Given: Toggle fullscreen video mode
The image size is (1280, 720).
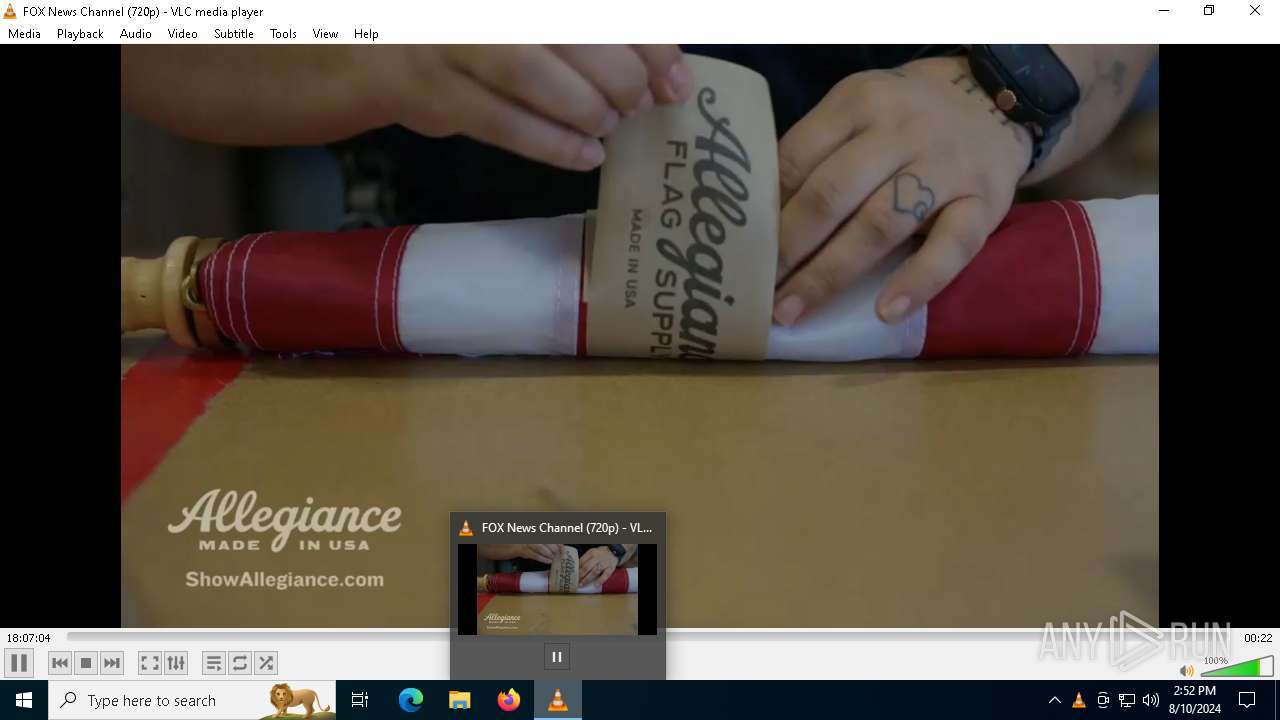Looking at the screenshot, I should point(149,663).
